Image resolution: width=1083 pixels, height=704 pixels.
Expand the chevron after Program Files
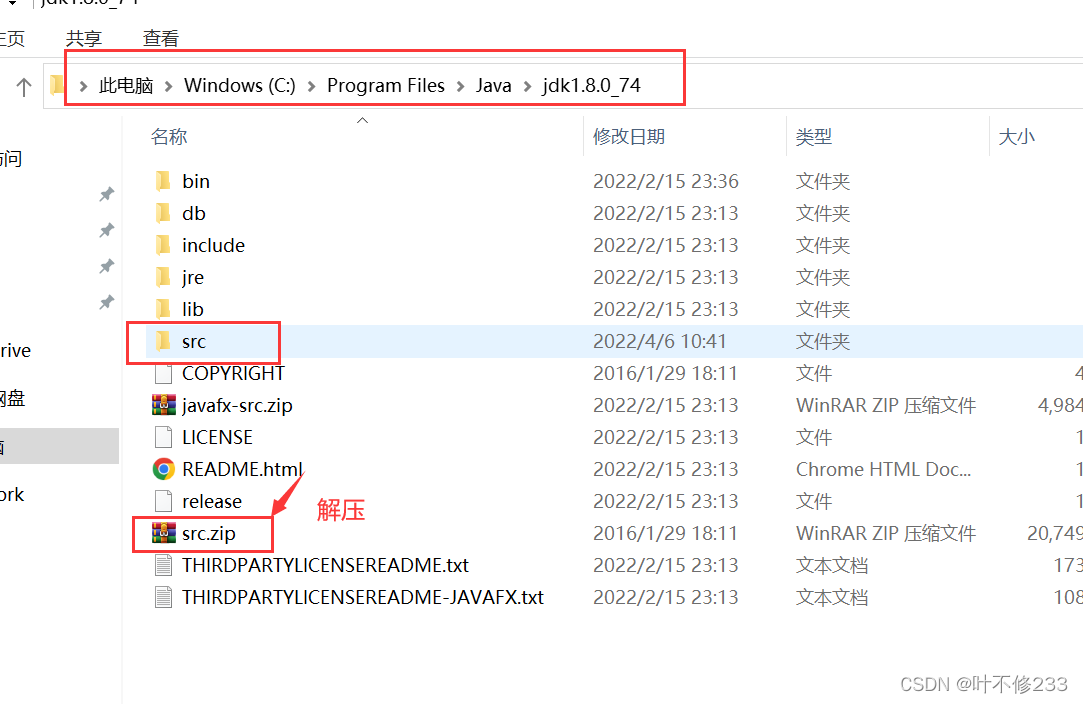coord(460,86)
